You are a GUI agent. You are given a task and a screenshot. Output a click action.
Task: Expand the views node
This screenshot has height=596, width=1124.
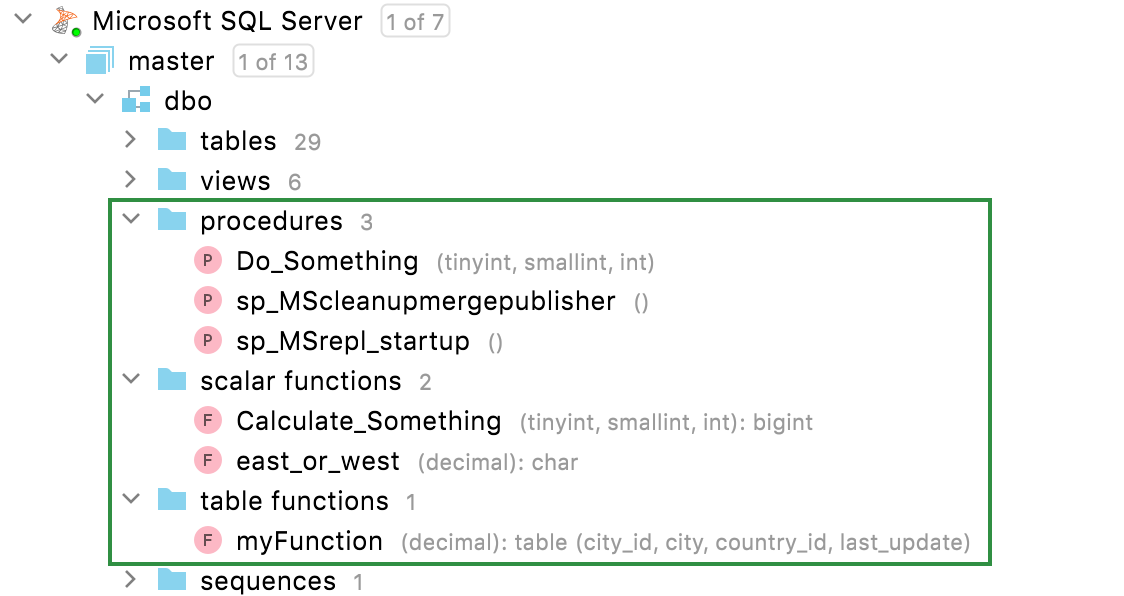point(130,180)
